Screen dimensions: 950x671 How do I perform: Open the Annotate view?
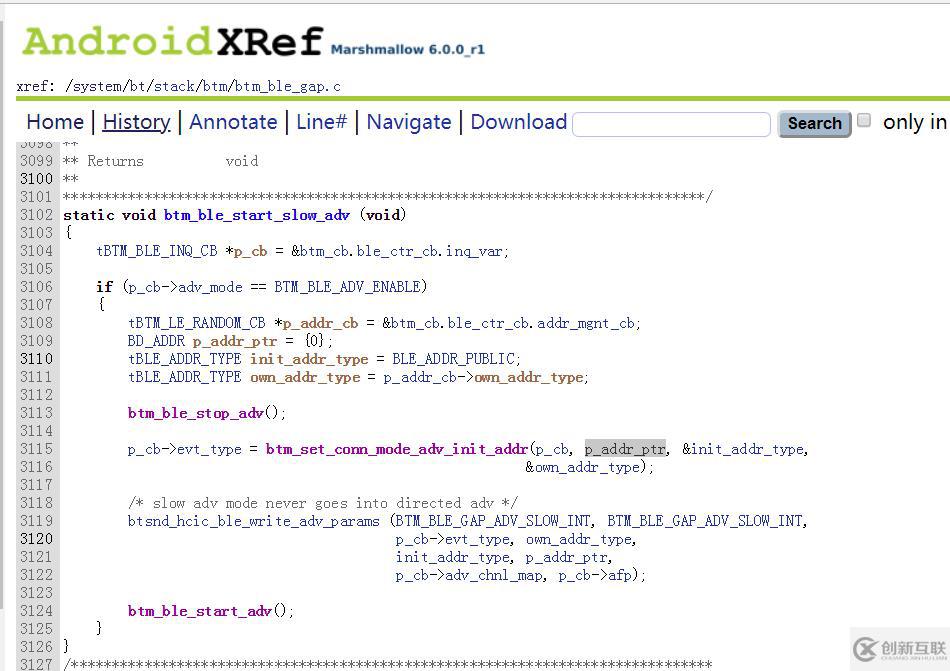233,122
